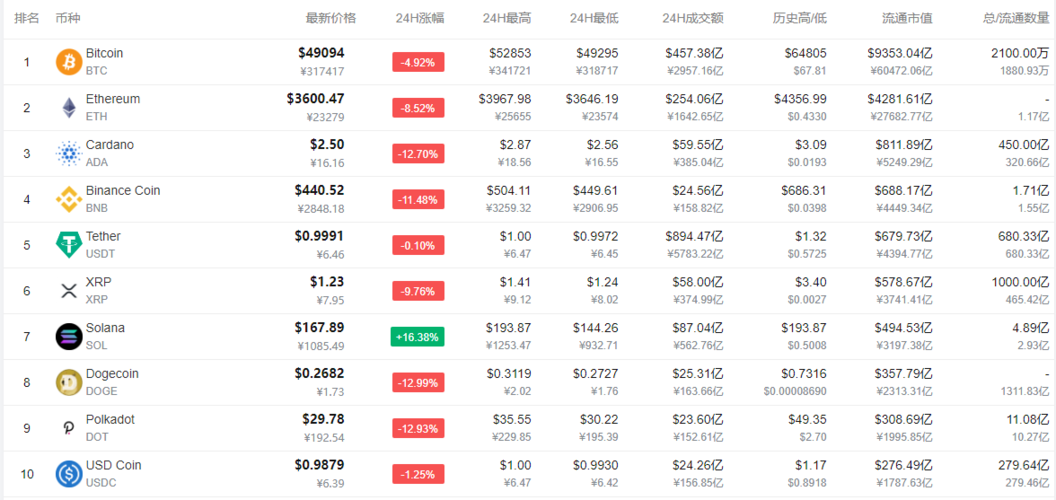Image resolution: width=1056 pixels, height=500 pixels.
Task: Sort by 24H成交额 column header
Action: [692, 18]
